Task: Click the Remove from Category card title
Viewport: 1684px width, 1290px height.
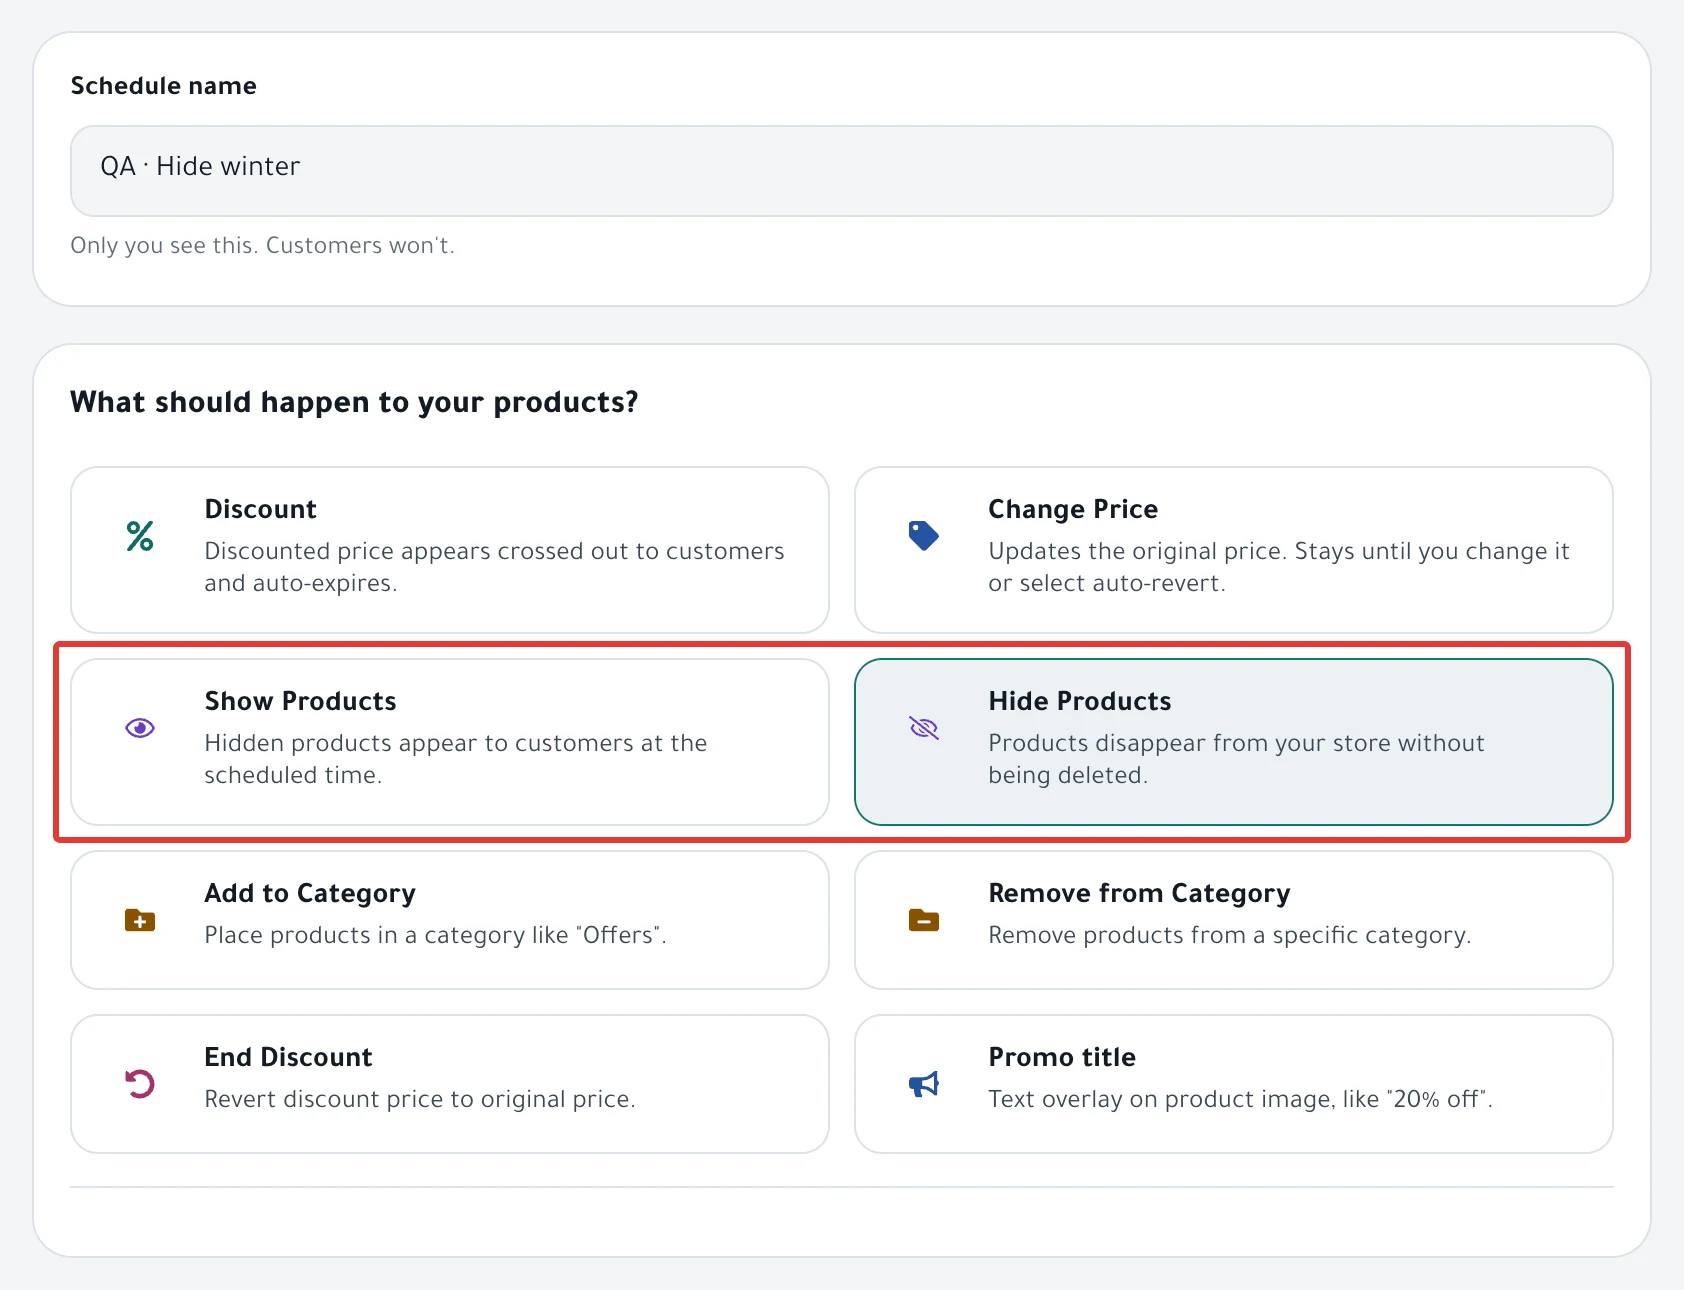Action: click(1139, 893)
